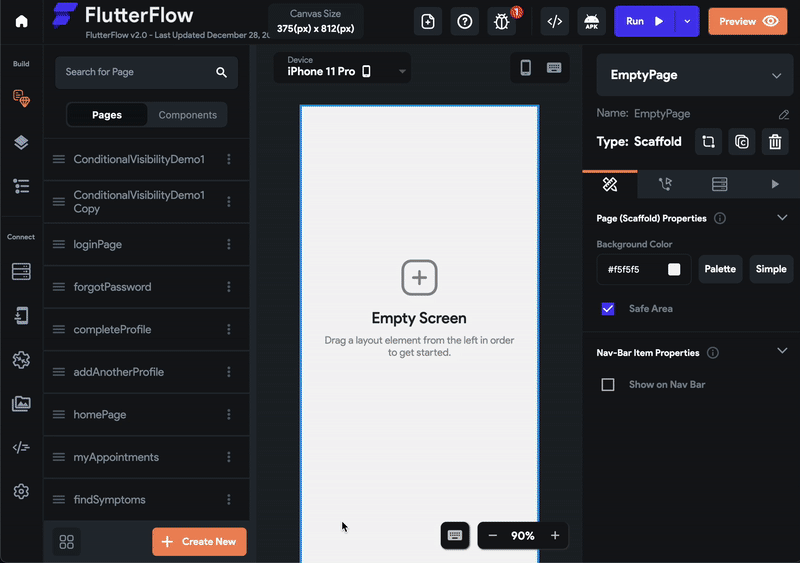Click the wrap widget icon beside Scaffold
The width and height of the screenshot is (800, 563).
point(709,141)
